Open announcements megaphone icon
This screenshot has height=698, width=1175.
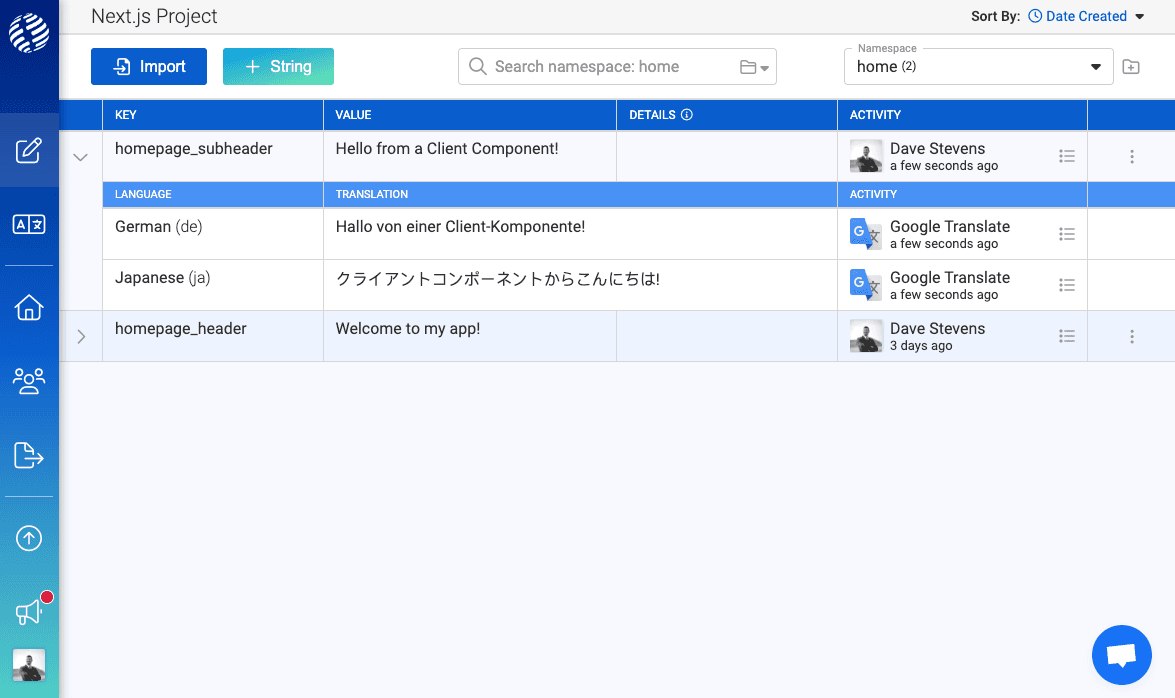29,611
